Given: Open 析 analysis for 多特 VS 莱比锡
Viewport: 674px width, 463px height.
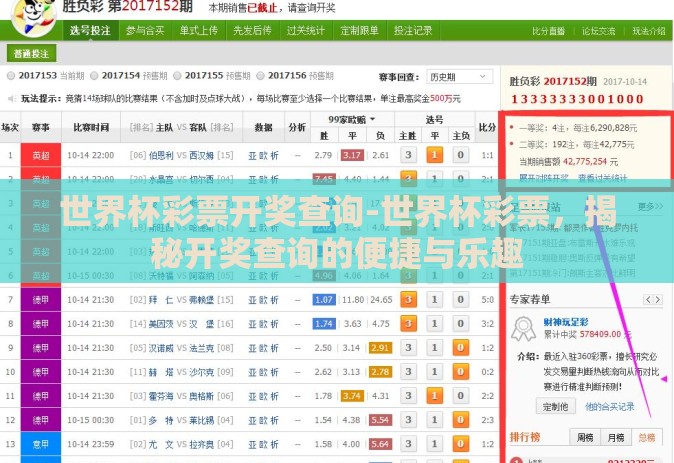Looking at the screenshot, I should point(274,420).
